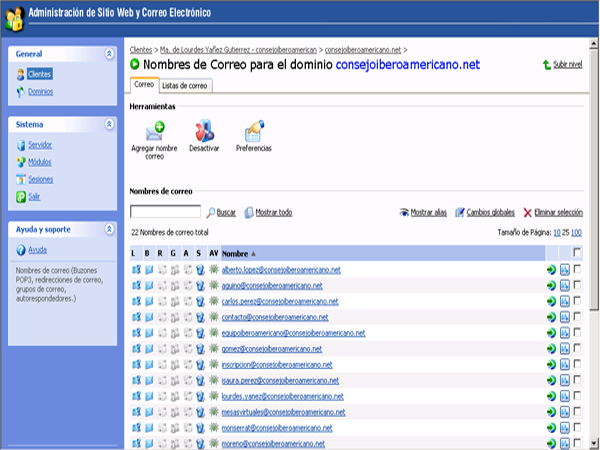Click the Mostrar todo icon
The width and height of the screenshot is (600, 450).
(x=249, y=213)
